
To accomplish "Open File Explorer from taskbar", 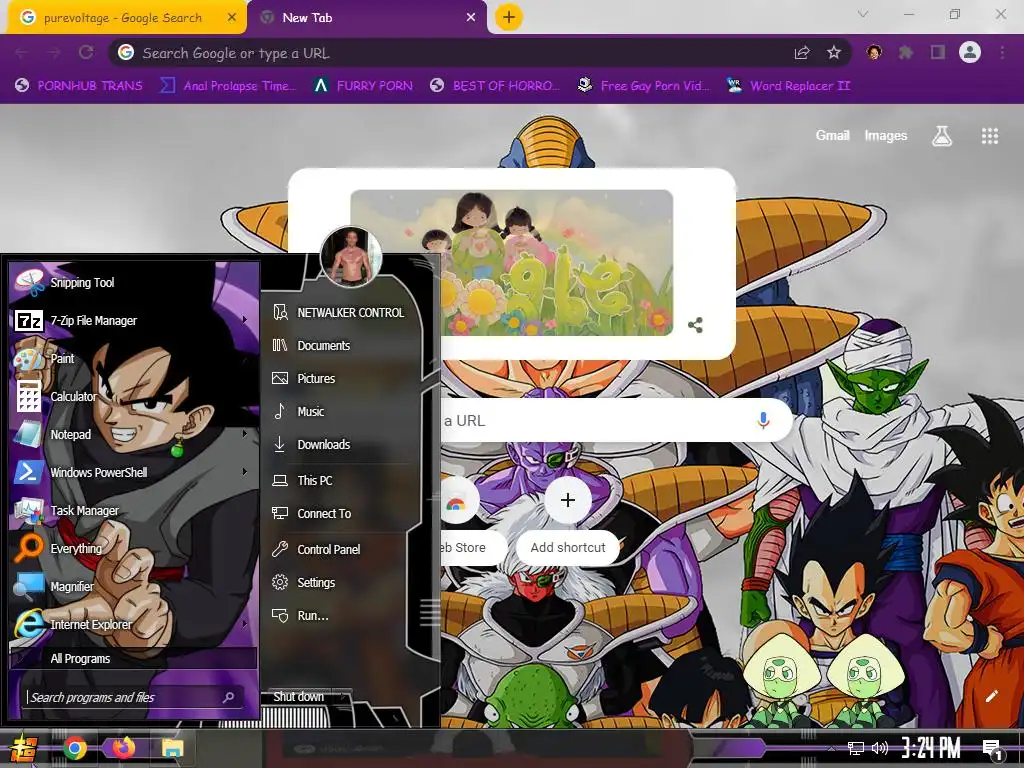I will coord(172,748).
